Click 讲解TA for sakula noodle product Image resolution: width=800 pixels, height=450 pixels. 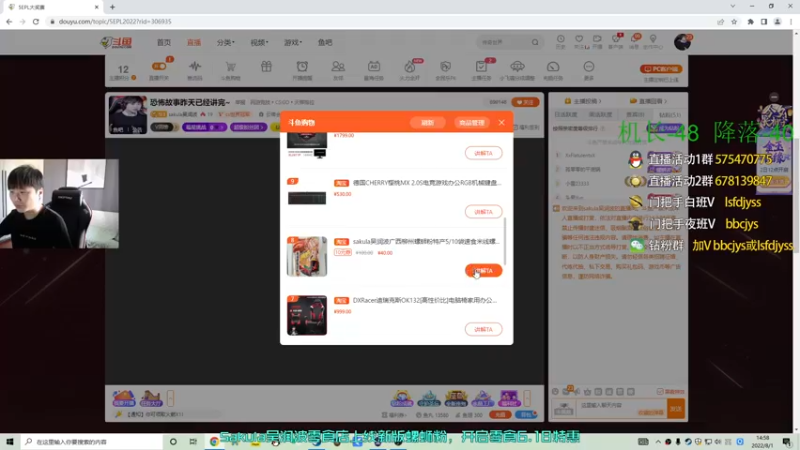(x=483, y=270)
